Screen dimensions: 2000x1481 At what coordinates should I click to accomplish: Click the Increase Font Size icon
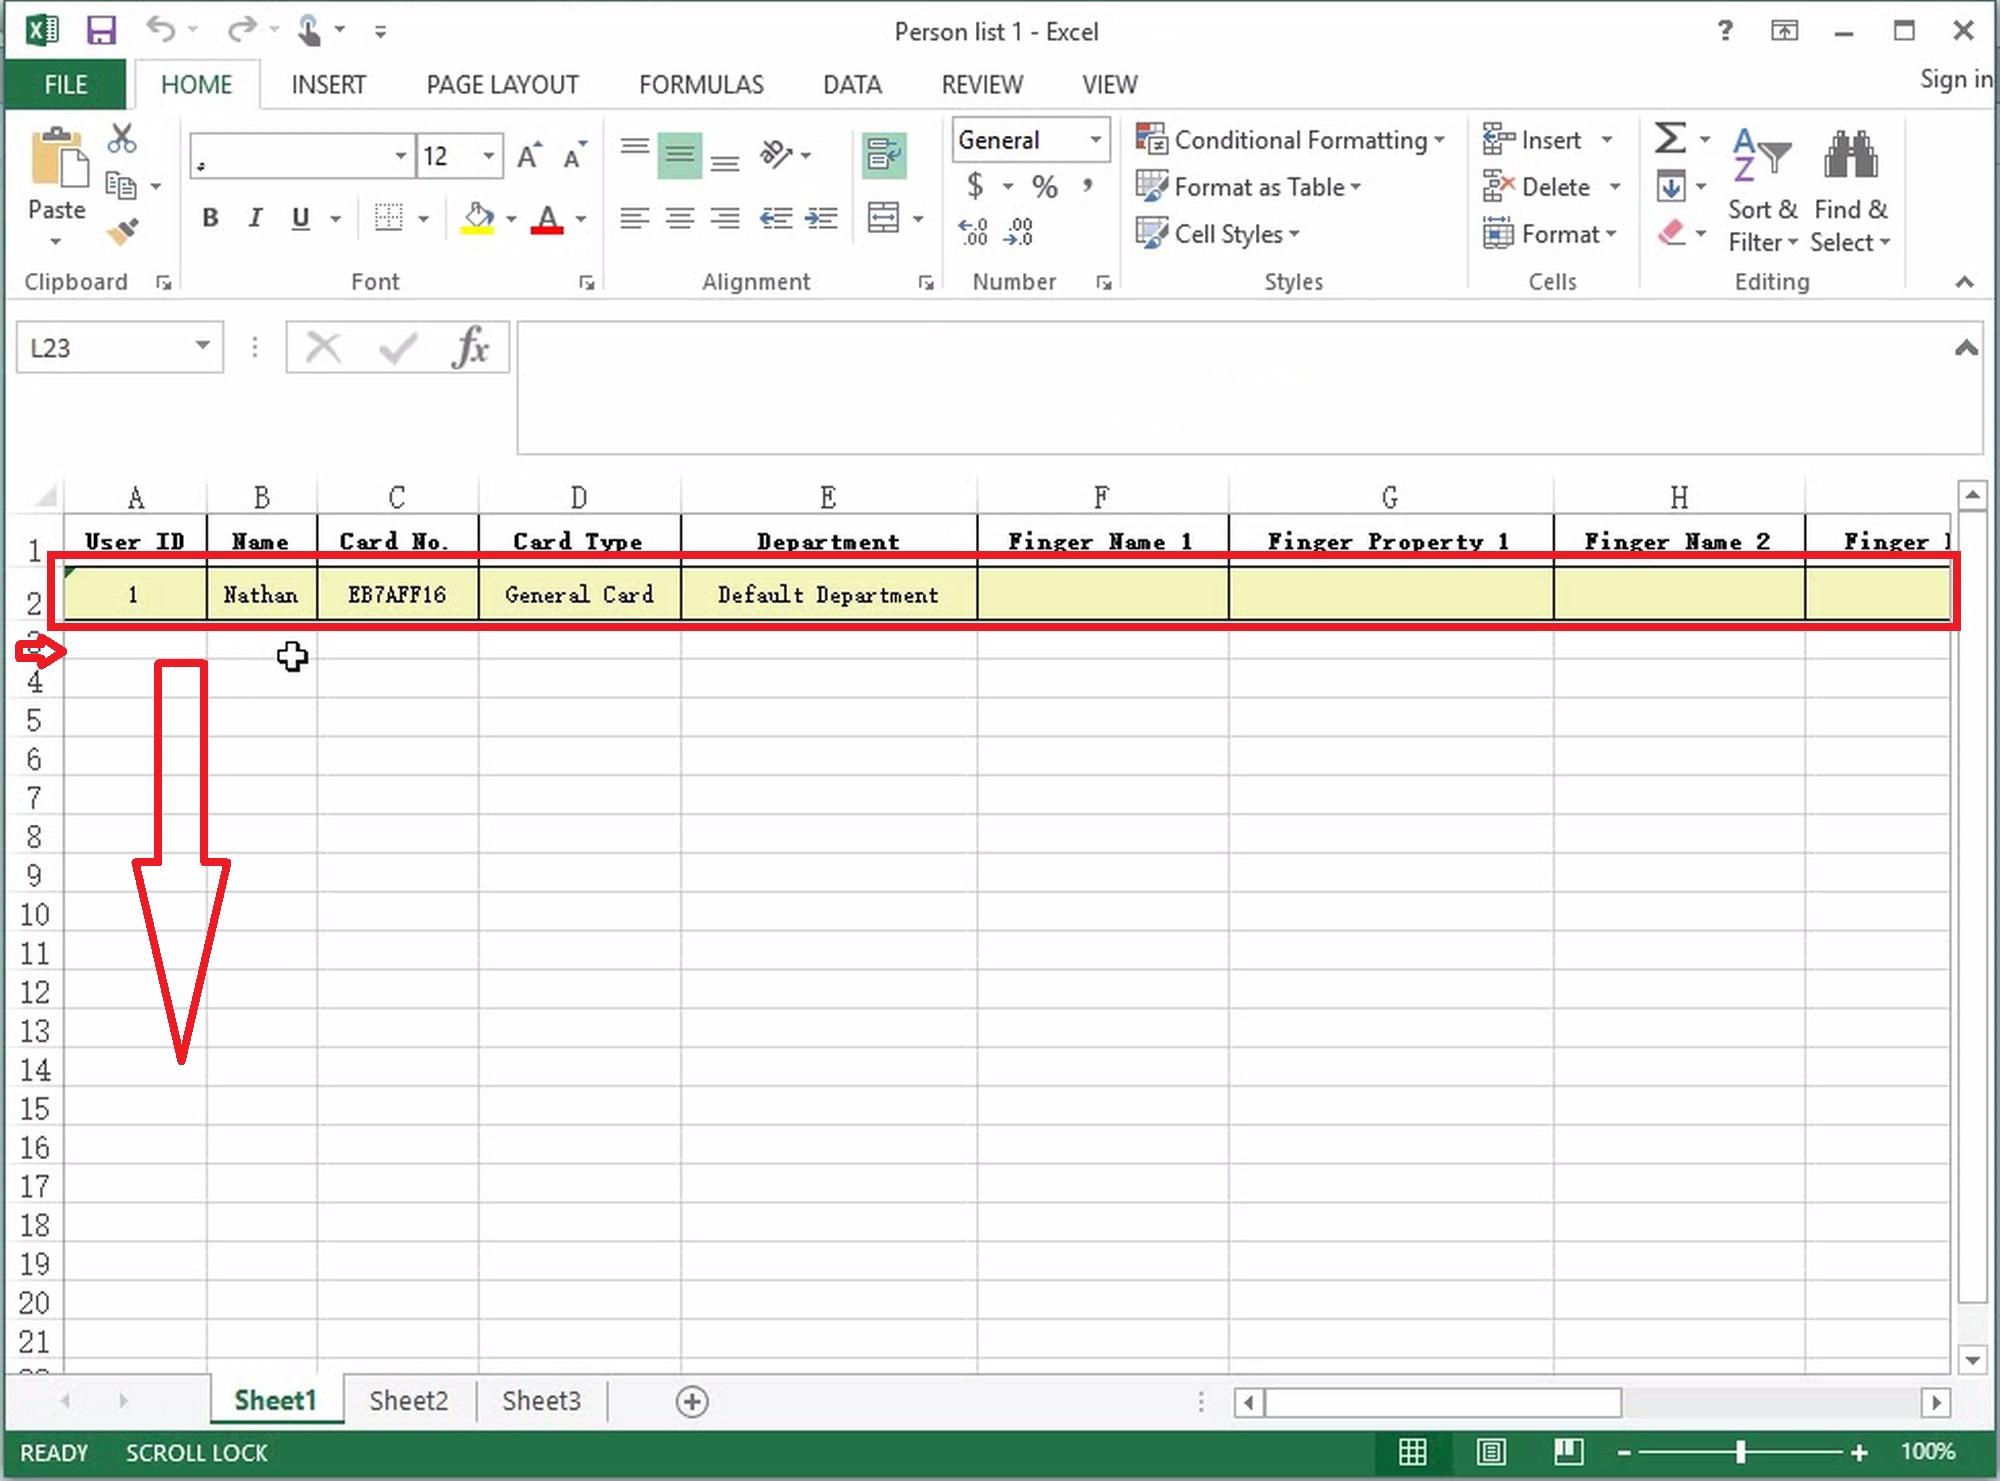(x=529, y=156)
